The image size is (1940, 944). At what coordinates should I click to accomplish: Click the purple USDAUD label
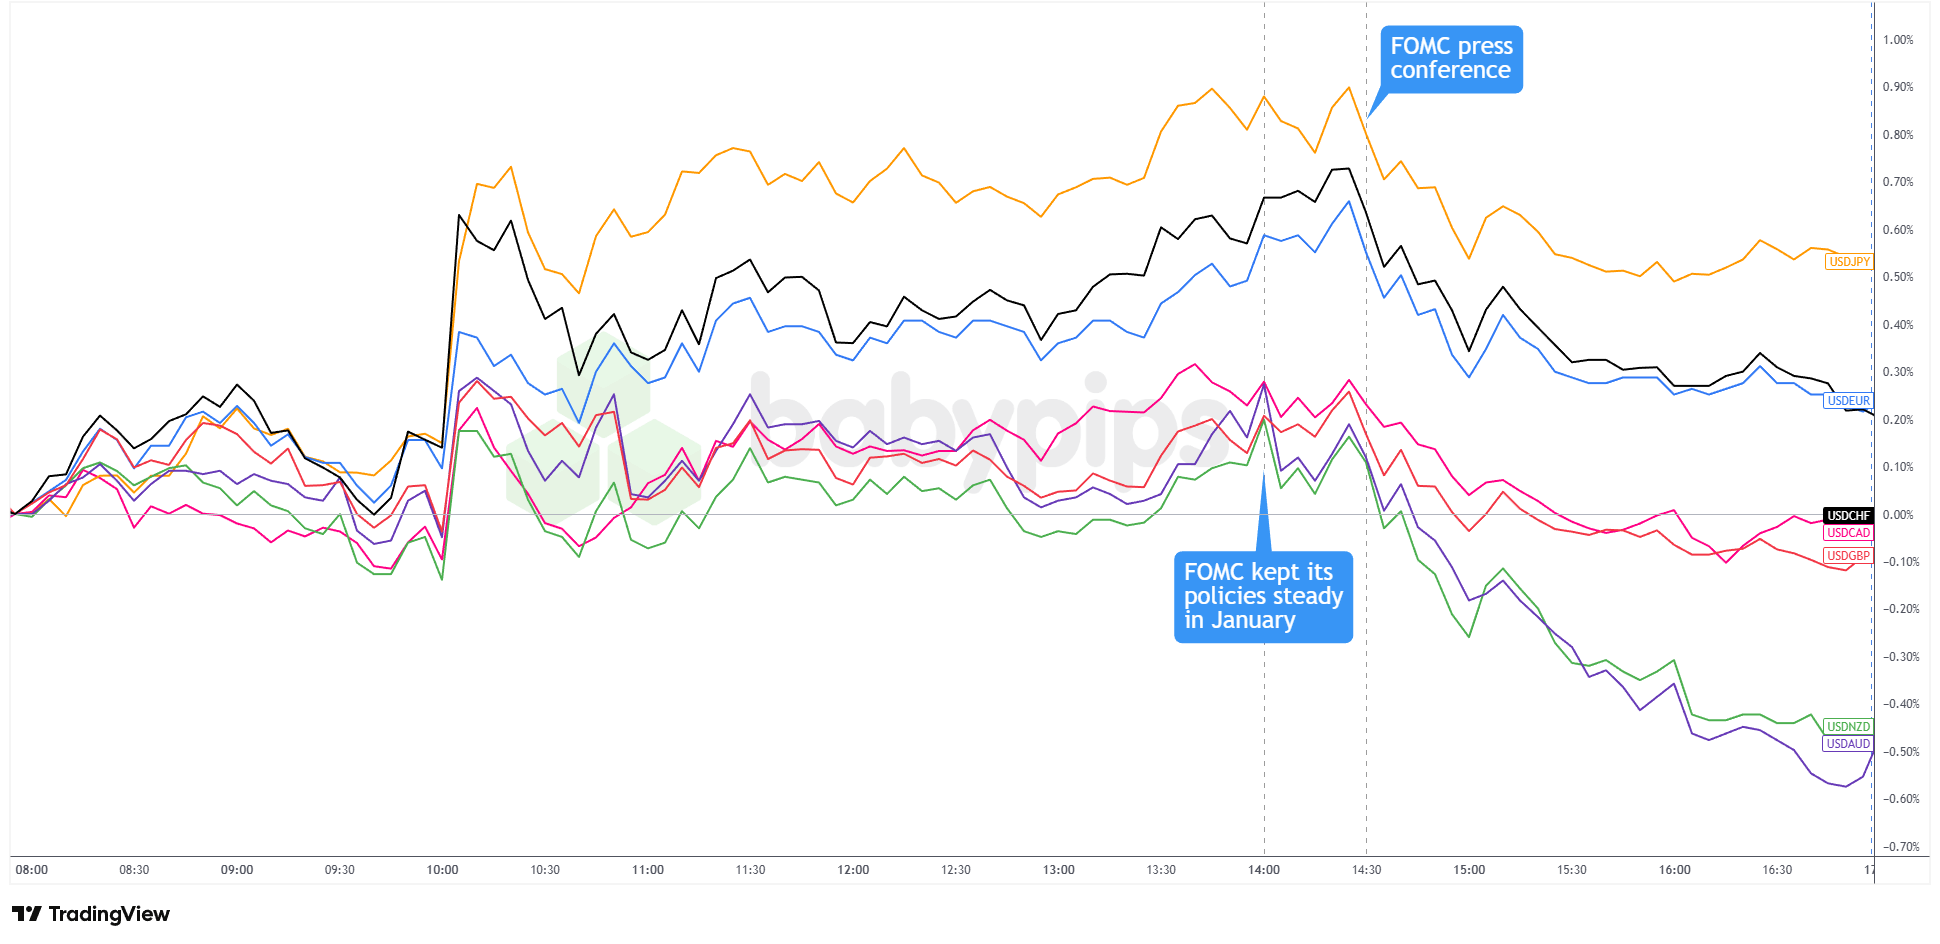click(1848, 744)
